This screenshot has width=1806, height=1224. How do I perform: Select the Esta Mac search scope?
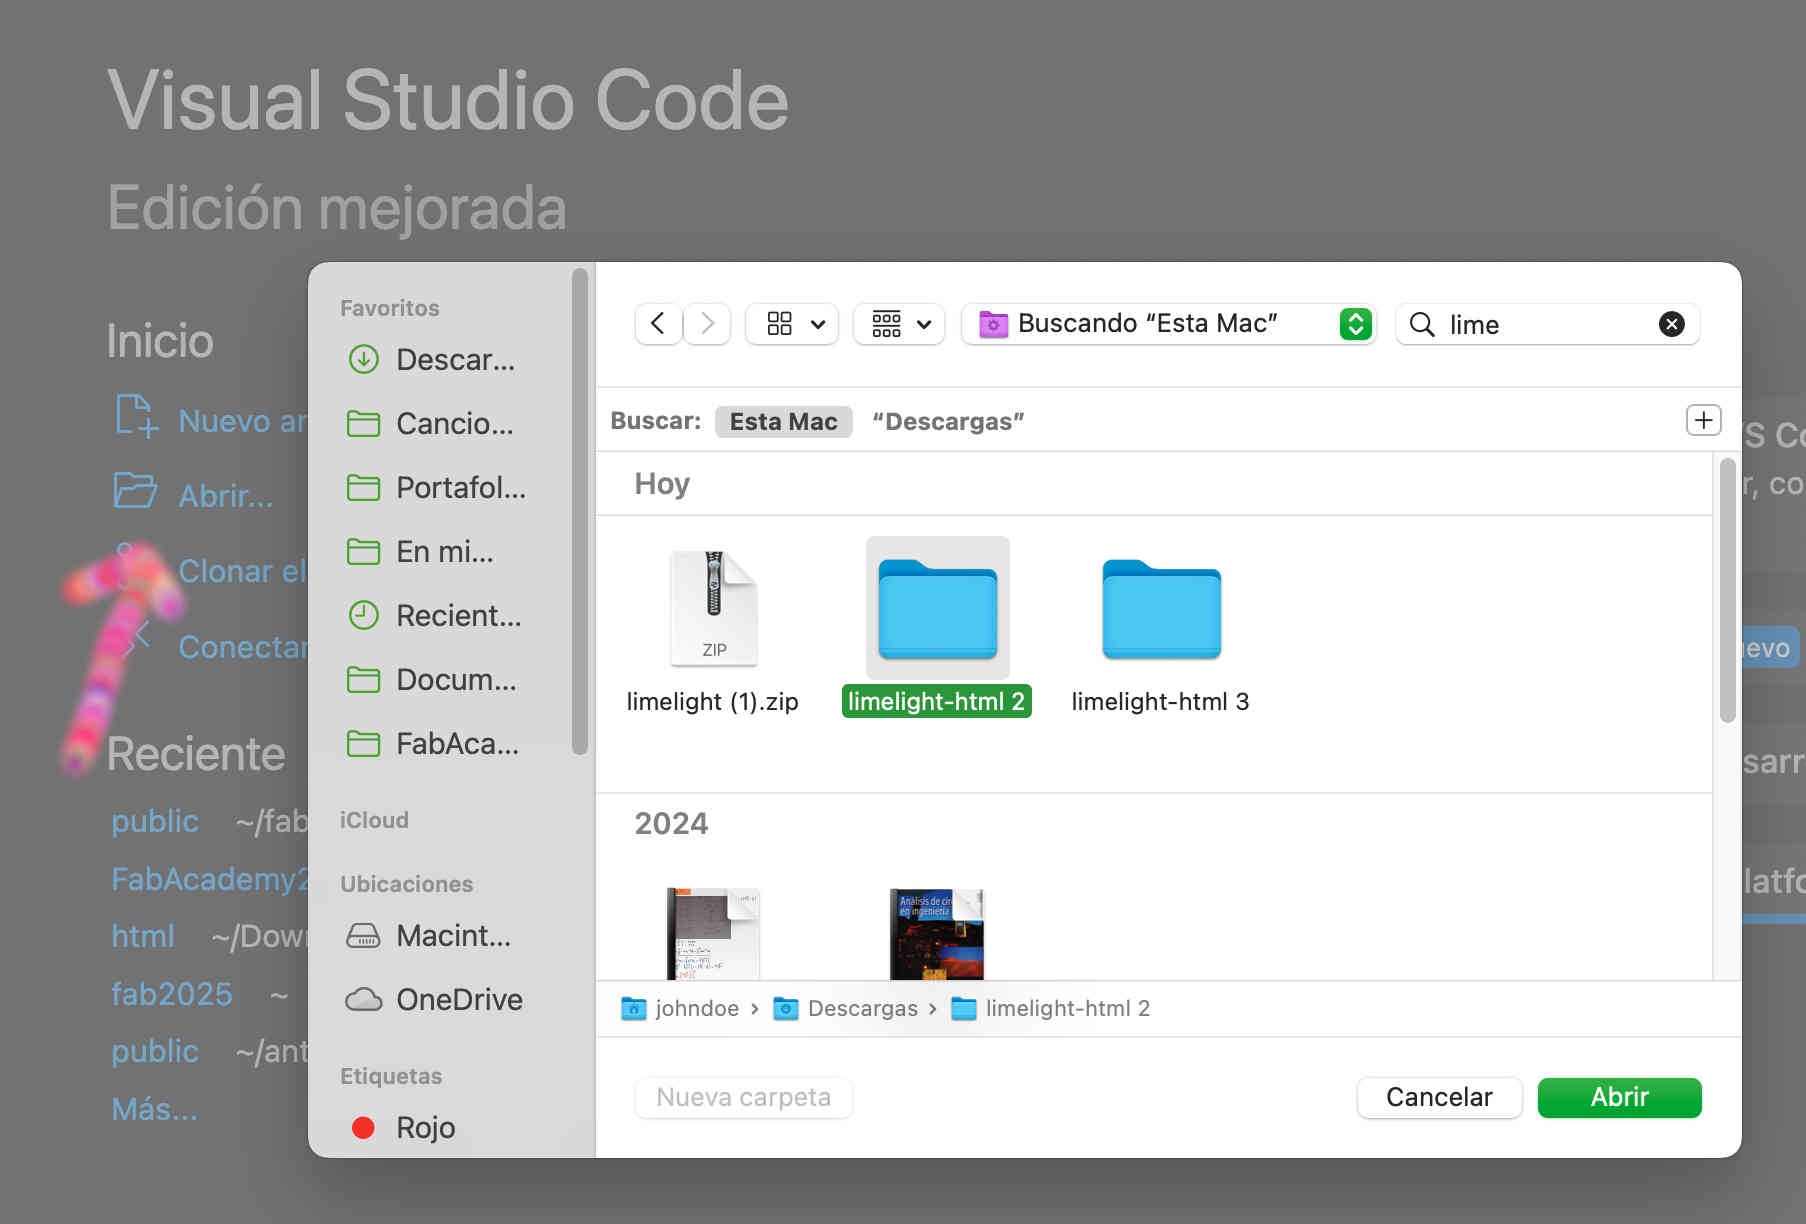783,421
